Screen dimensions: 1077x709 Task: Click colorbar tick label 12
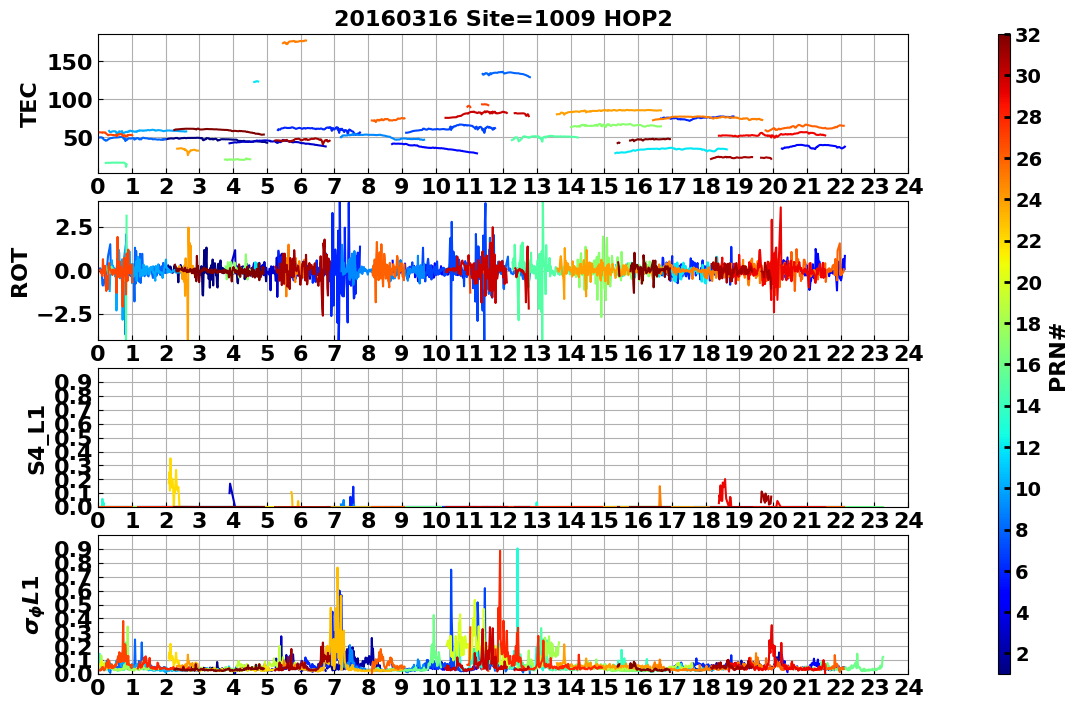[1028, 447]
